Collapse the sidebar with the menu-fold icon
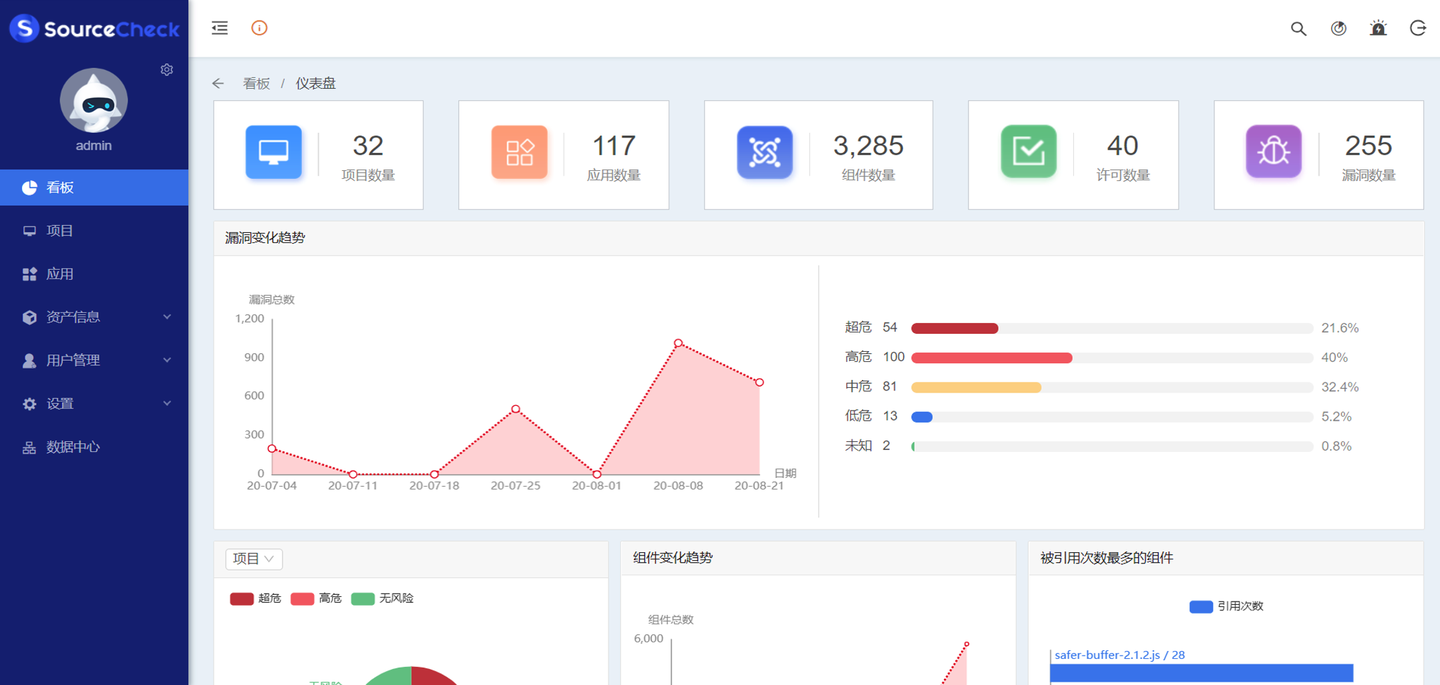This screenshot has width=1440, height=685. pos(220,28)
